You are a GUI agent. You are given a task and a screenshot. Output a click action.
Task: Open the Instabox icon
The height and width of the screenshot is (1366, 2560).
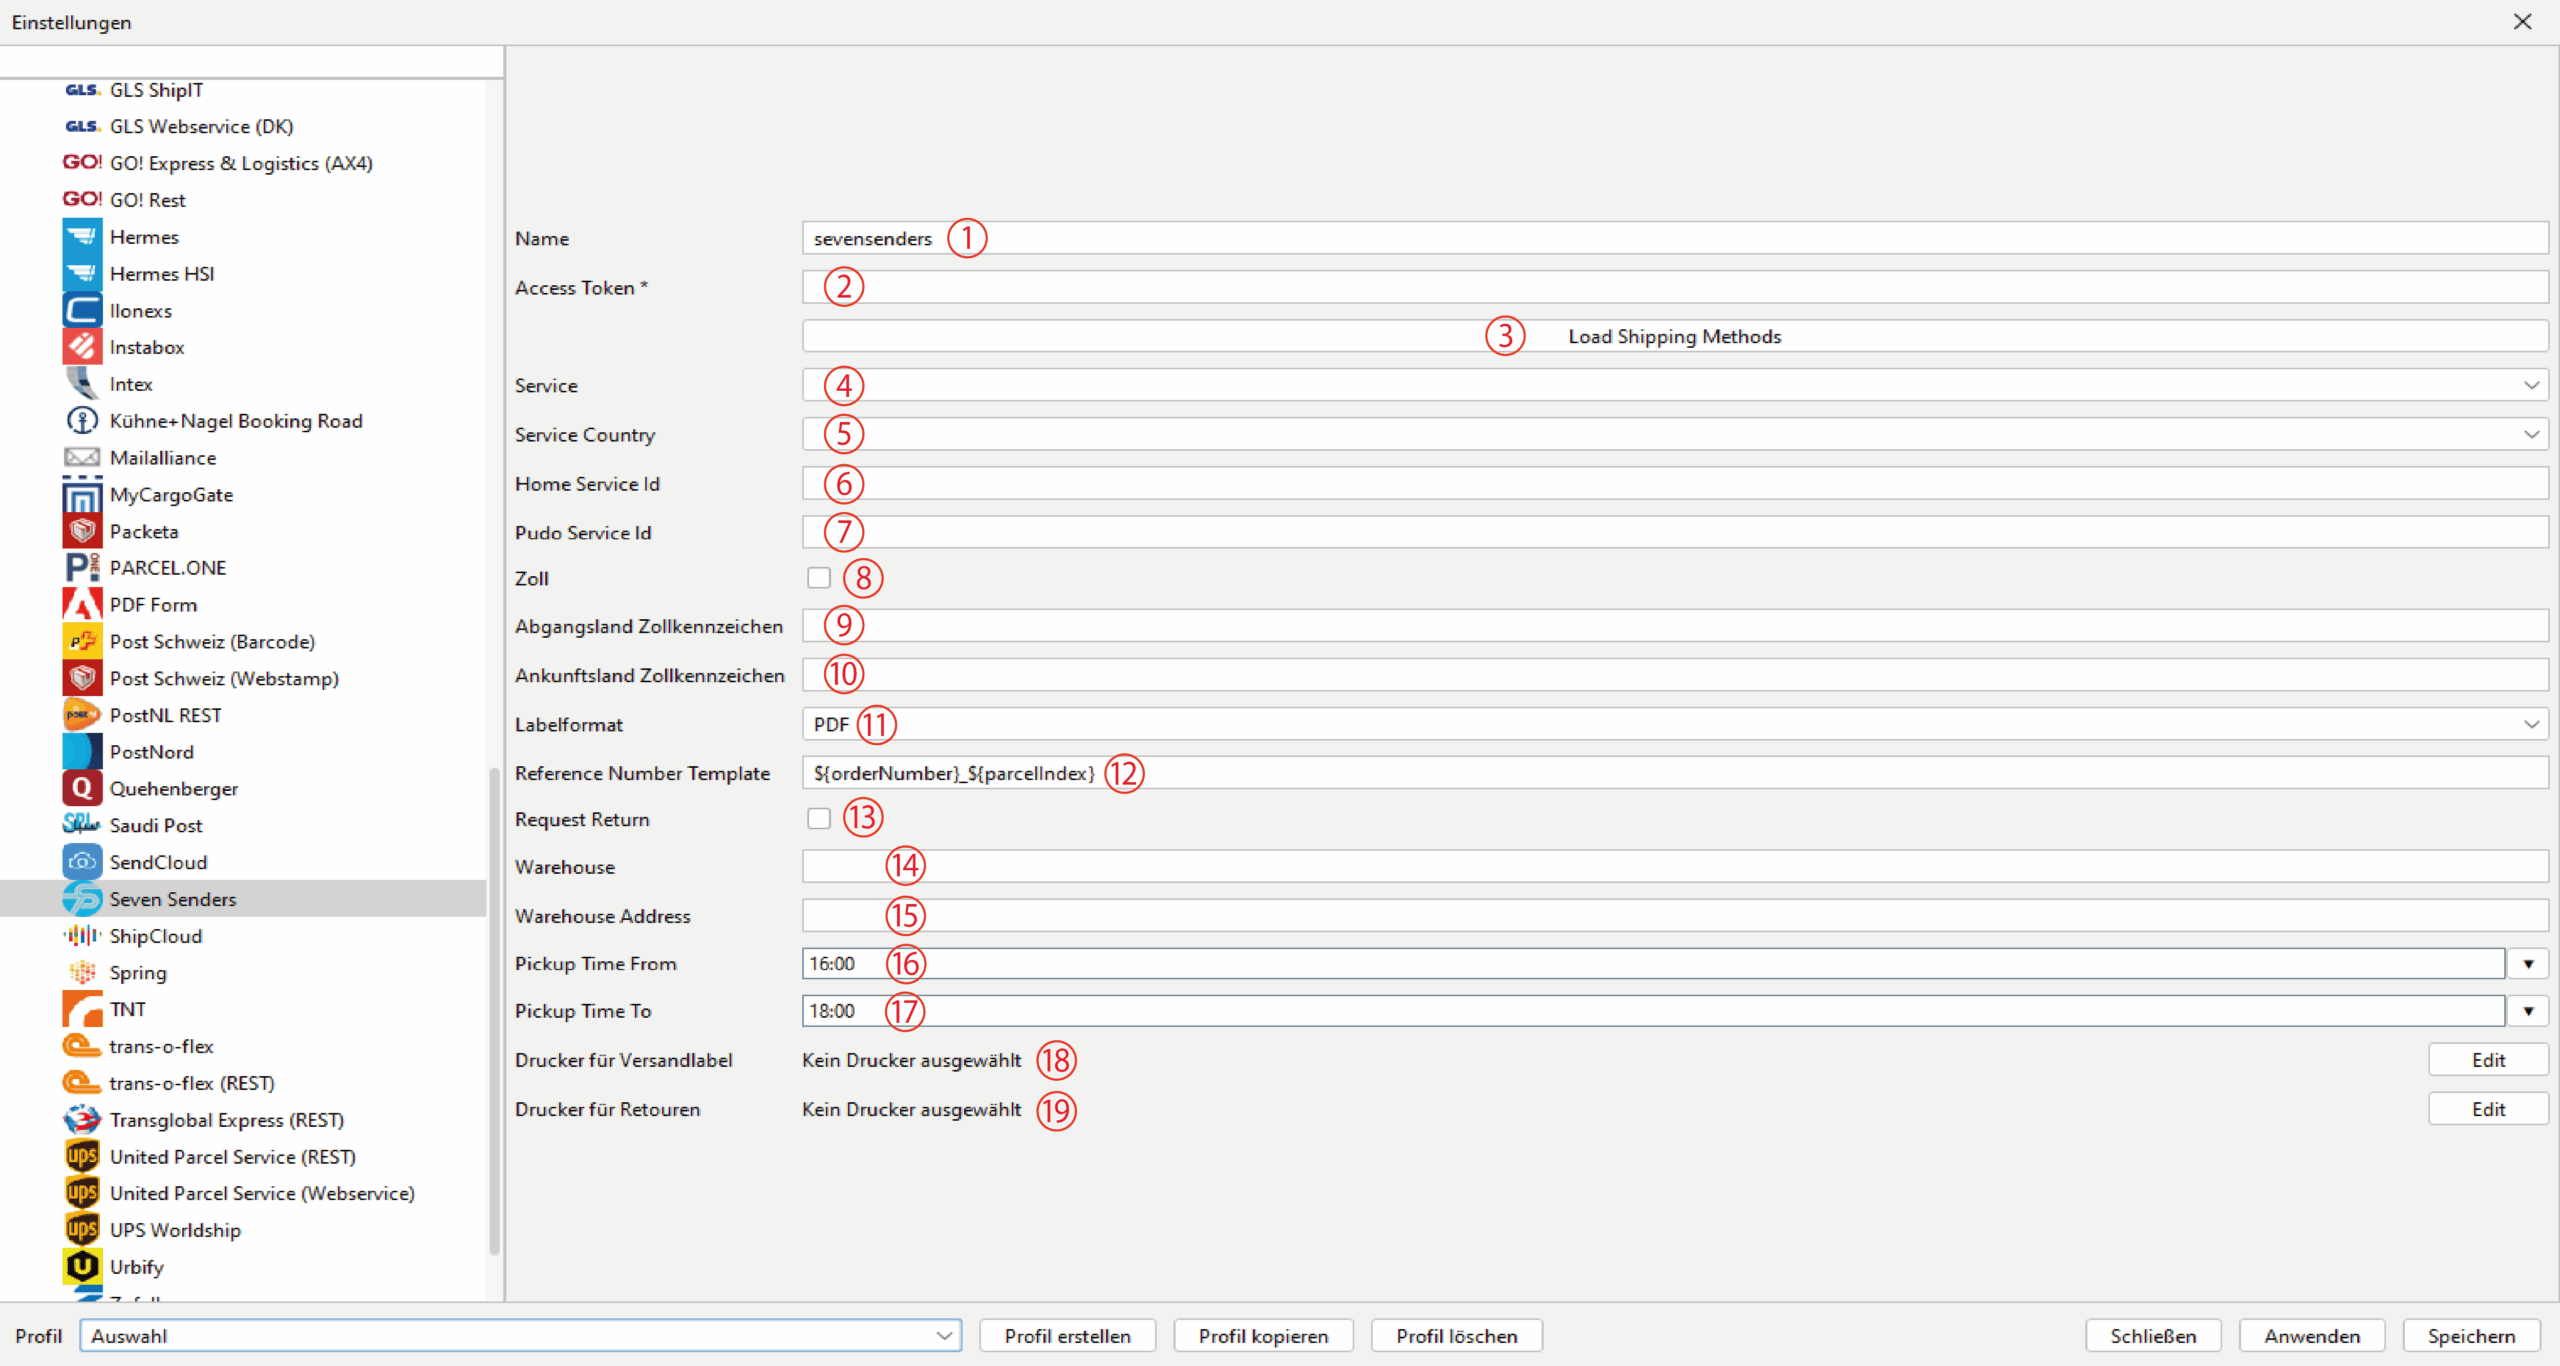point(82,347)
